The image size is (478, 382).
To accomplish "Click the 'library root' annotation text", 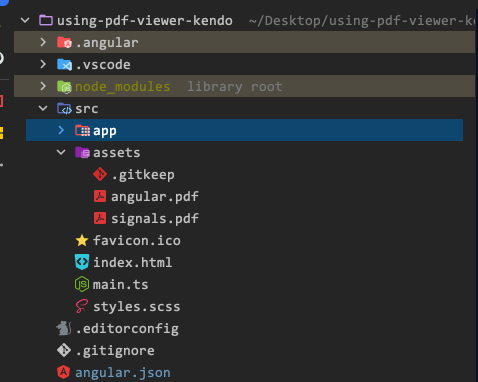I will 235,87.
